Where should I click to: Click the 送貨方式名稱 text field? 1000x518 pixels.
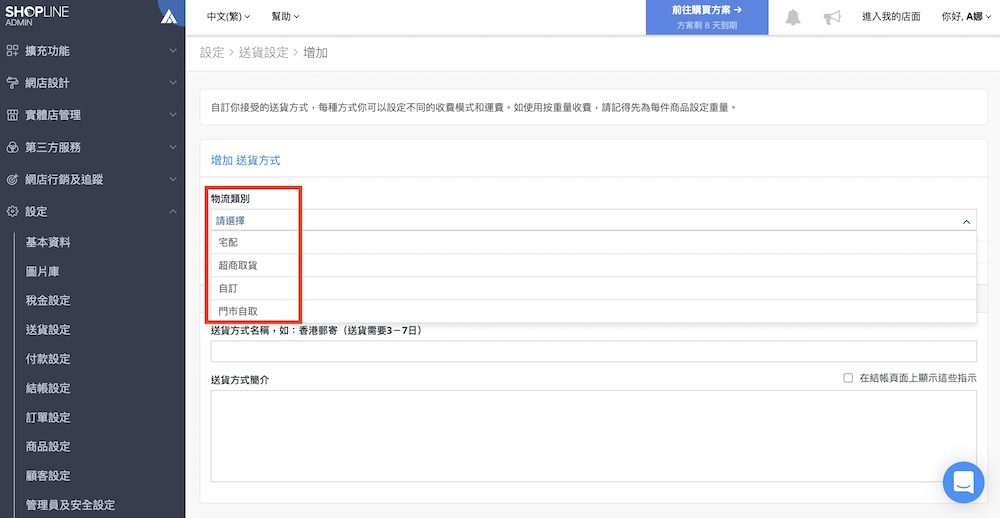tap(593, 351)
